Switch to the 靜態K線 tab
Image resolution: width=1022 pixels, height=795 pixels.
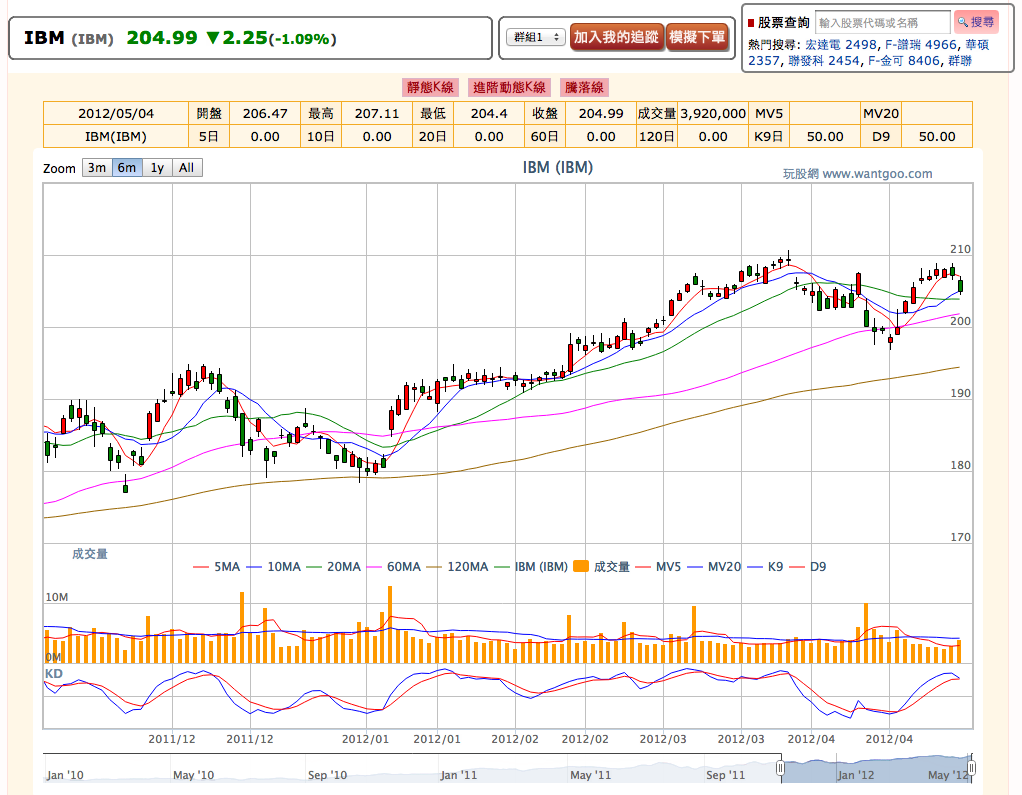[x=430, y=87]
